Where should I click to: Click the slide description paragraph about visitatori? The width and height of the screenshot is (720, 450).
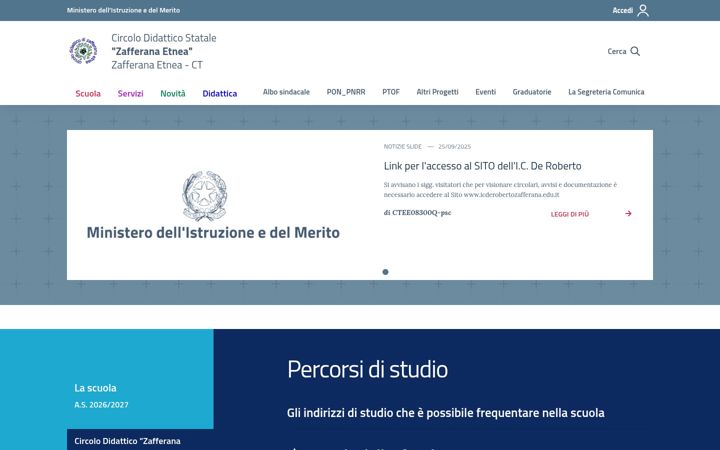pos(501,190)
